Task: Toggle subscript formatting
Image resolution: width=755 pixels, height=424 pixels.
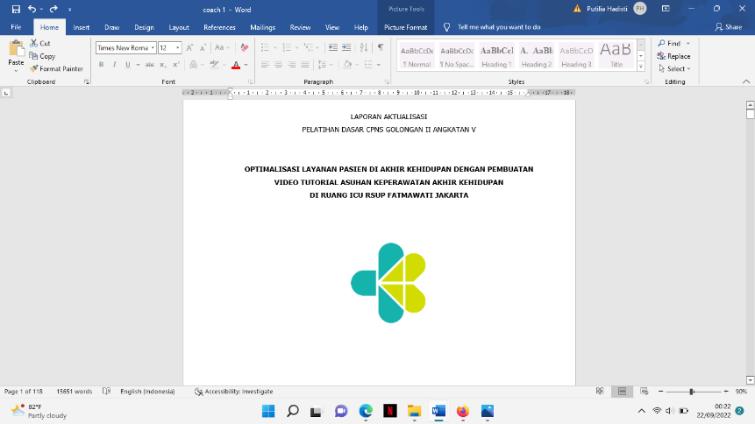Action: click(x=163, y=64)
